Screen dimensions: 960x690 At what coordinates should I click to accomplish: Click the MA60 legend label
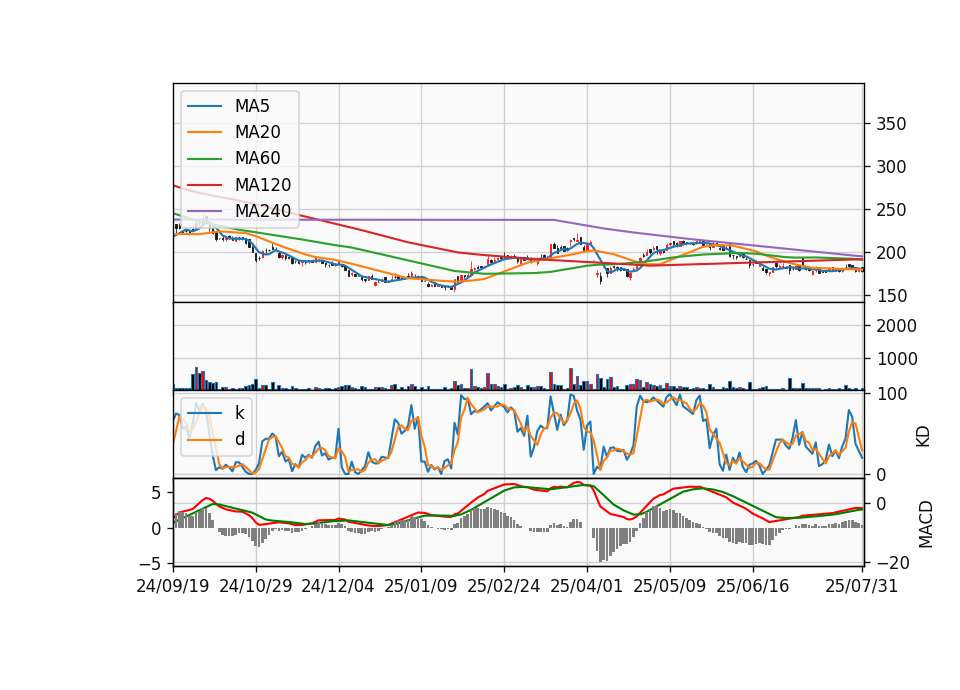tap(257, 159)
